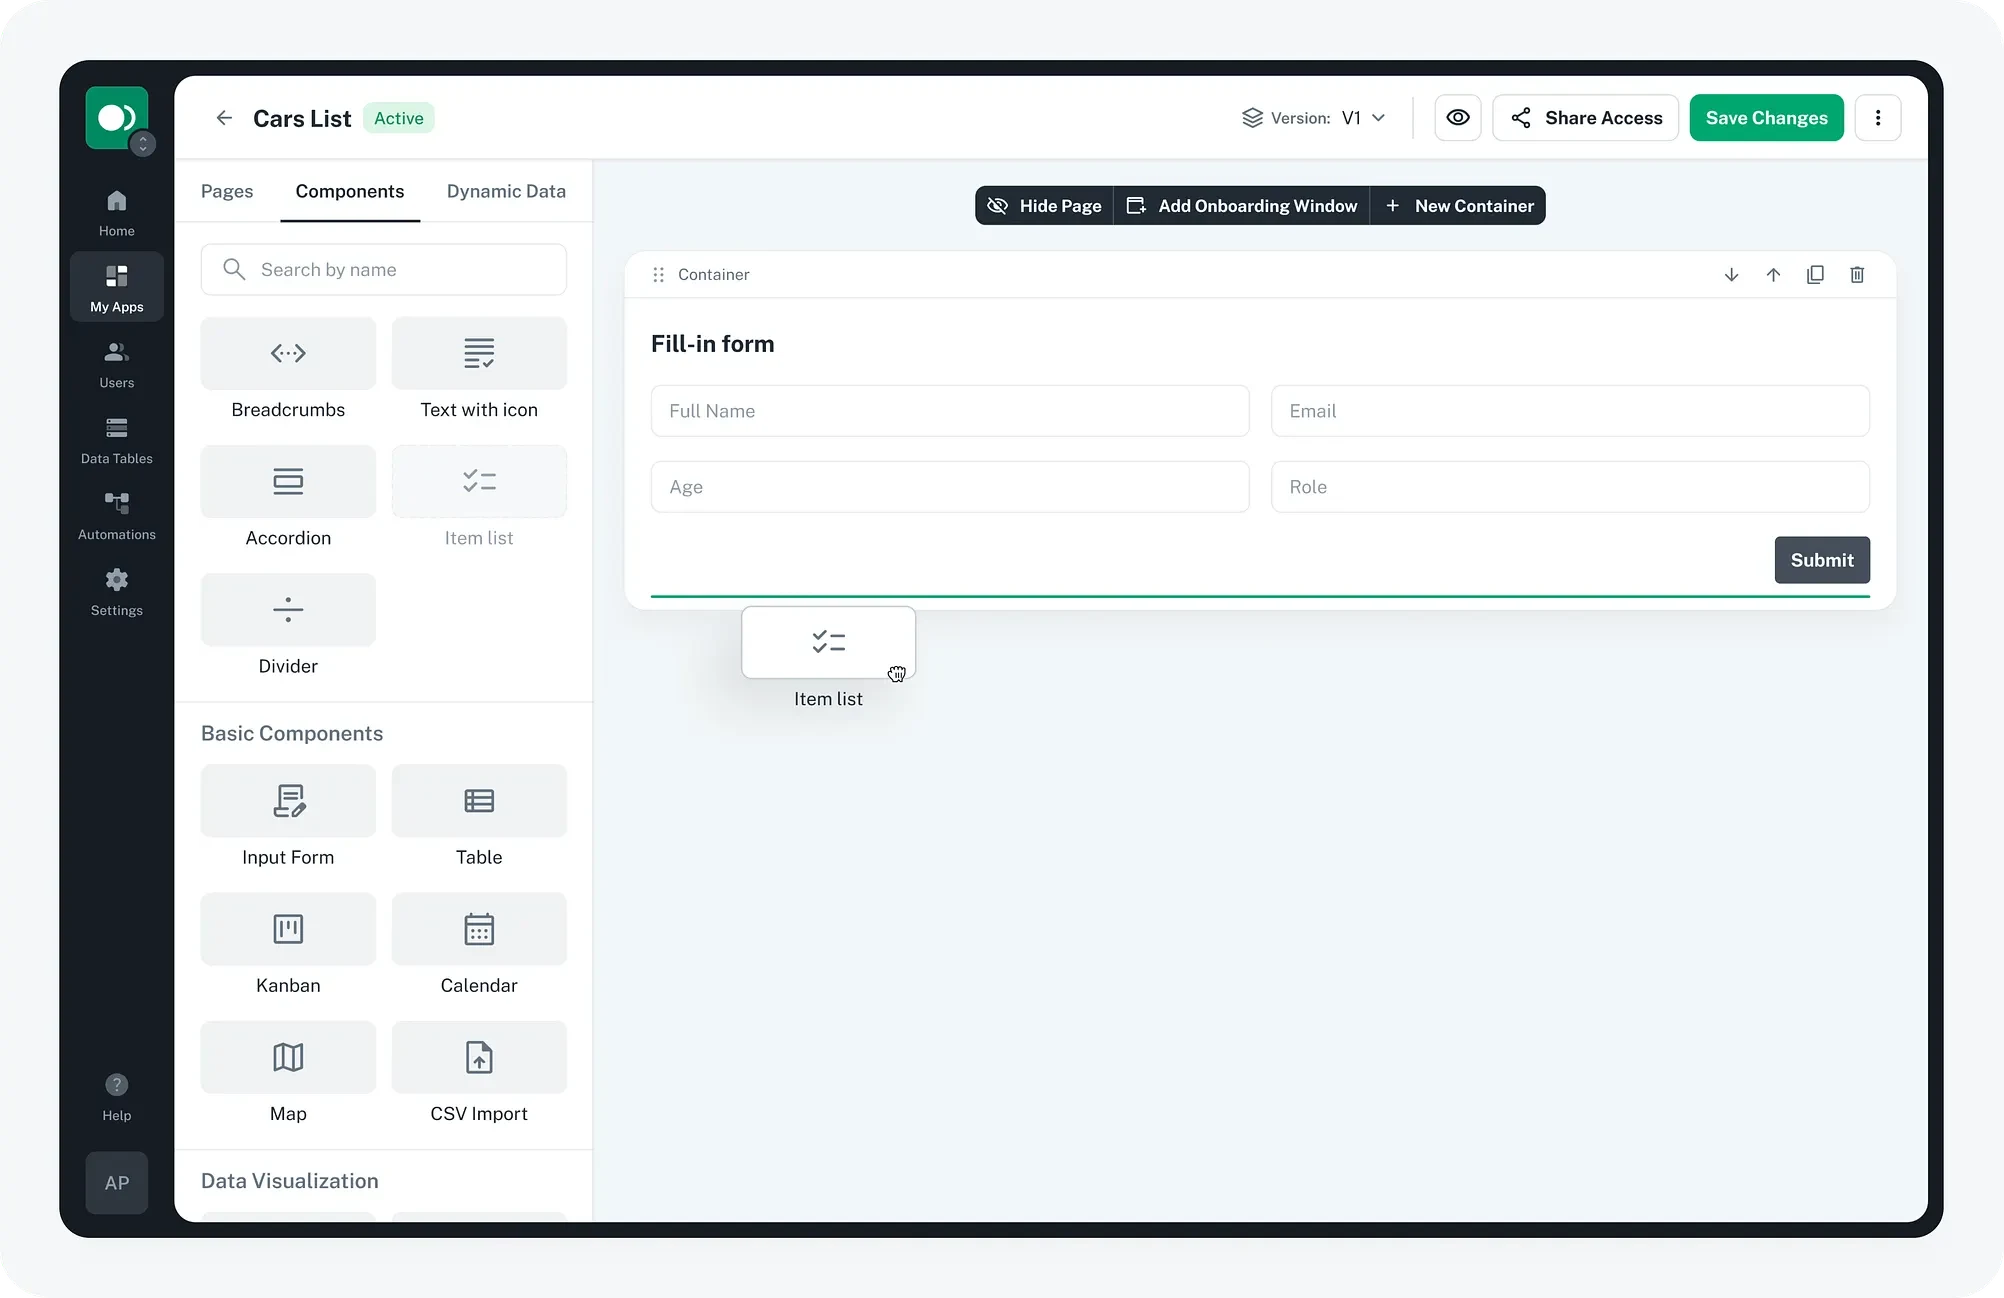Screen dimensions: 2004x1298
Task: Duplicate the container with copy icon
Action: pyautogui.click(x=1815, y=274)
